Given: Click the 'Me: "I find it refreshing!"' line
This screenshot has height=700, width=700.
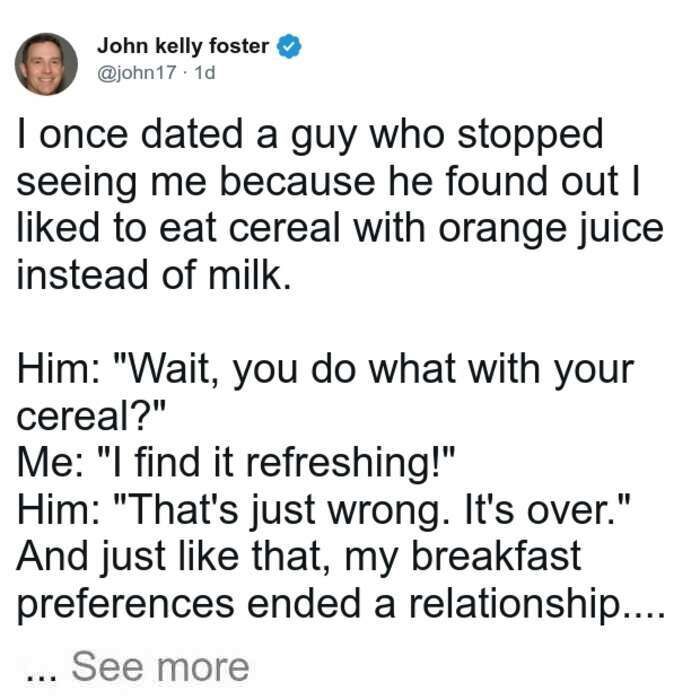Looking at the screenshot, I should (236, 463).
